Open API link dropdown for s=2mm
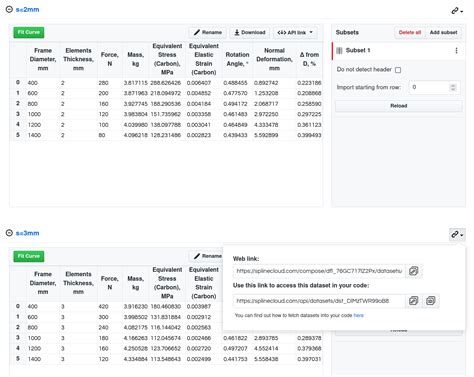This screenshot has width=474, height=377. point(295,32)
